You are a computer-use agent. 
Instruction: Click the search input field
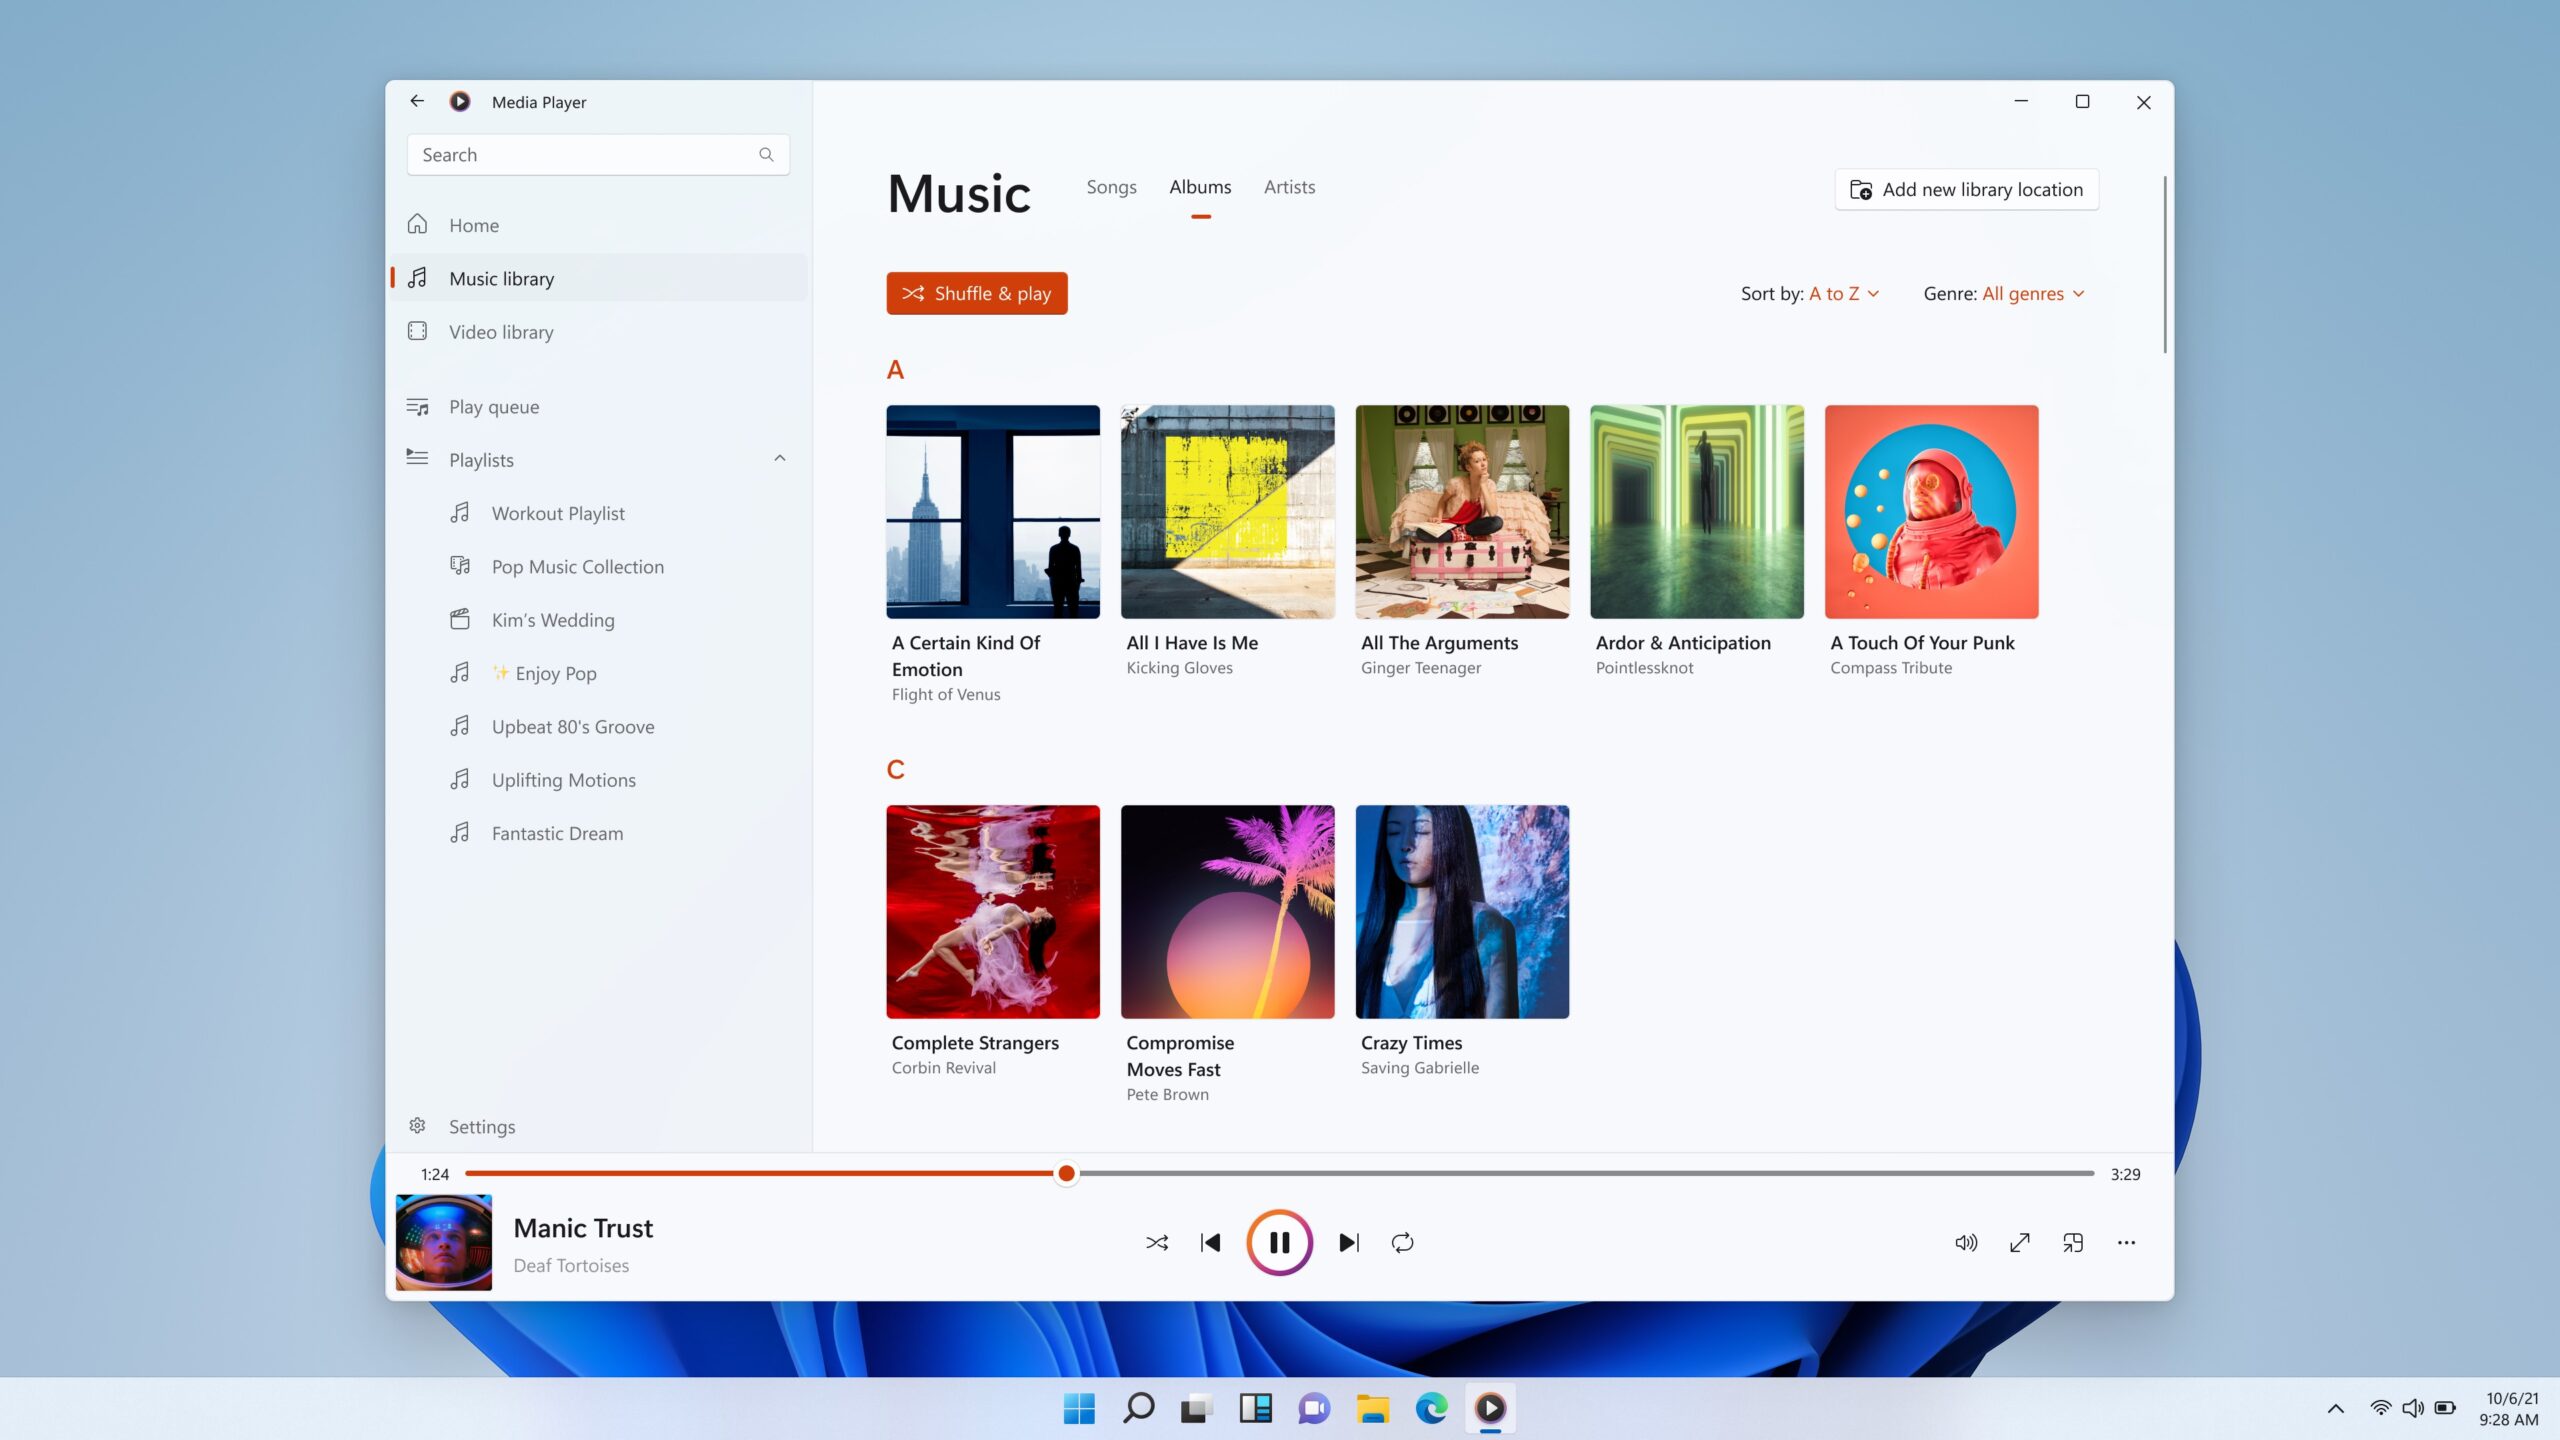coord(593,155)
